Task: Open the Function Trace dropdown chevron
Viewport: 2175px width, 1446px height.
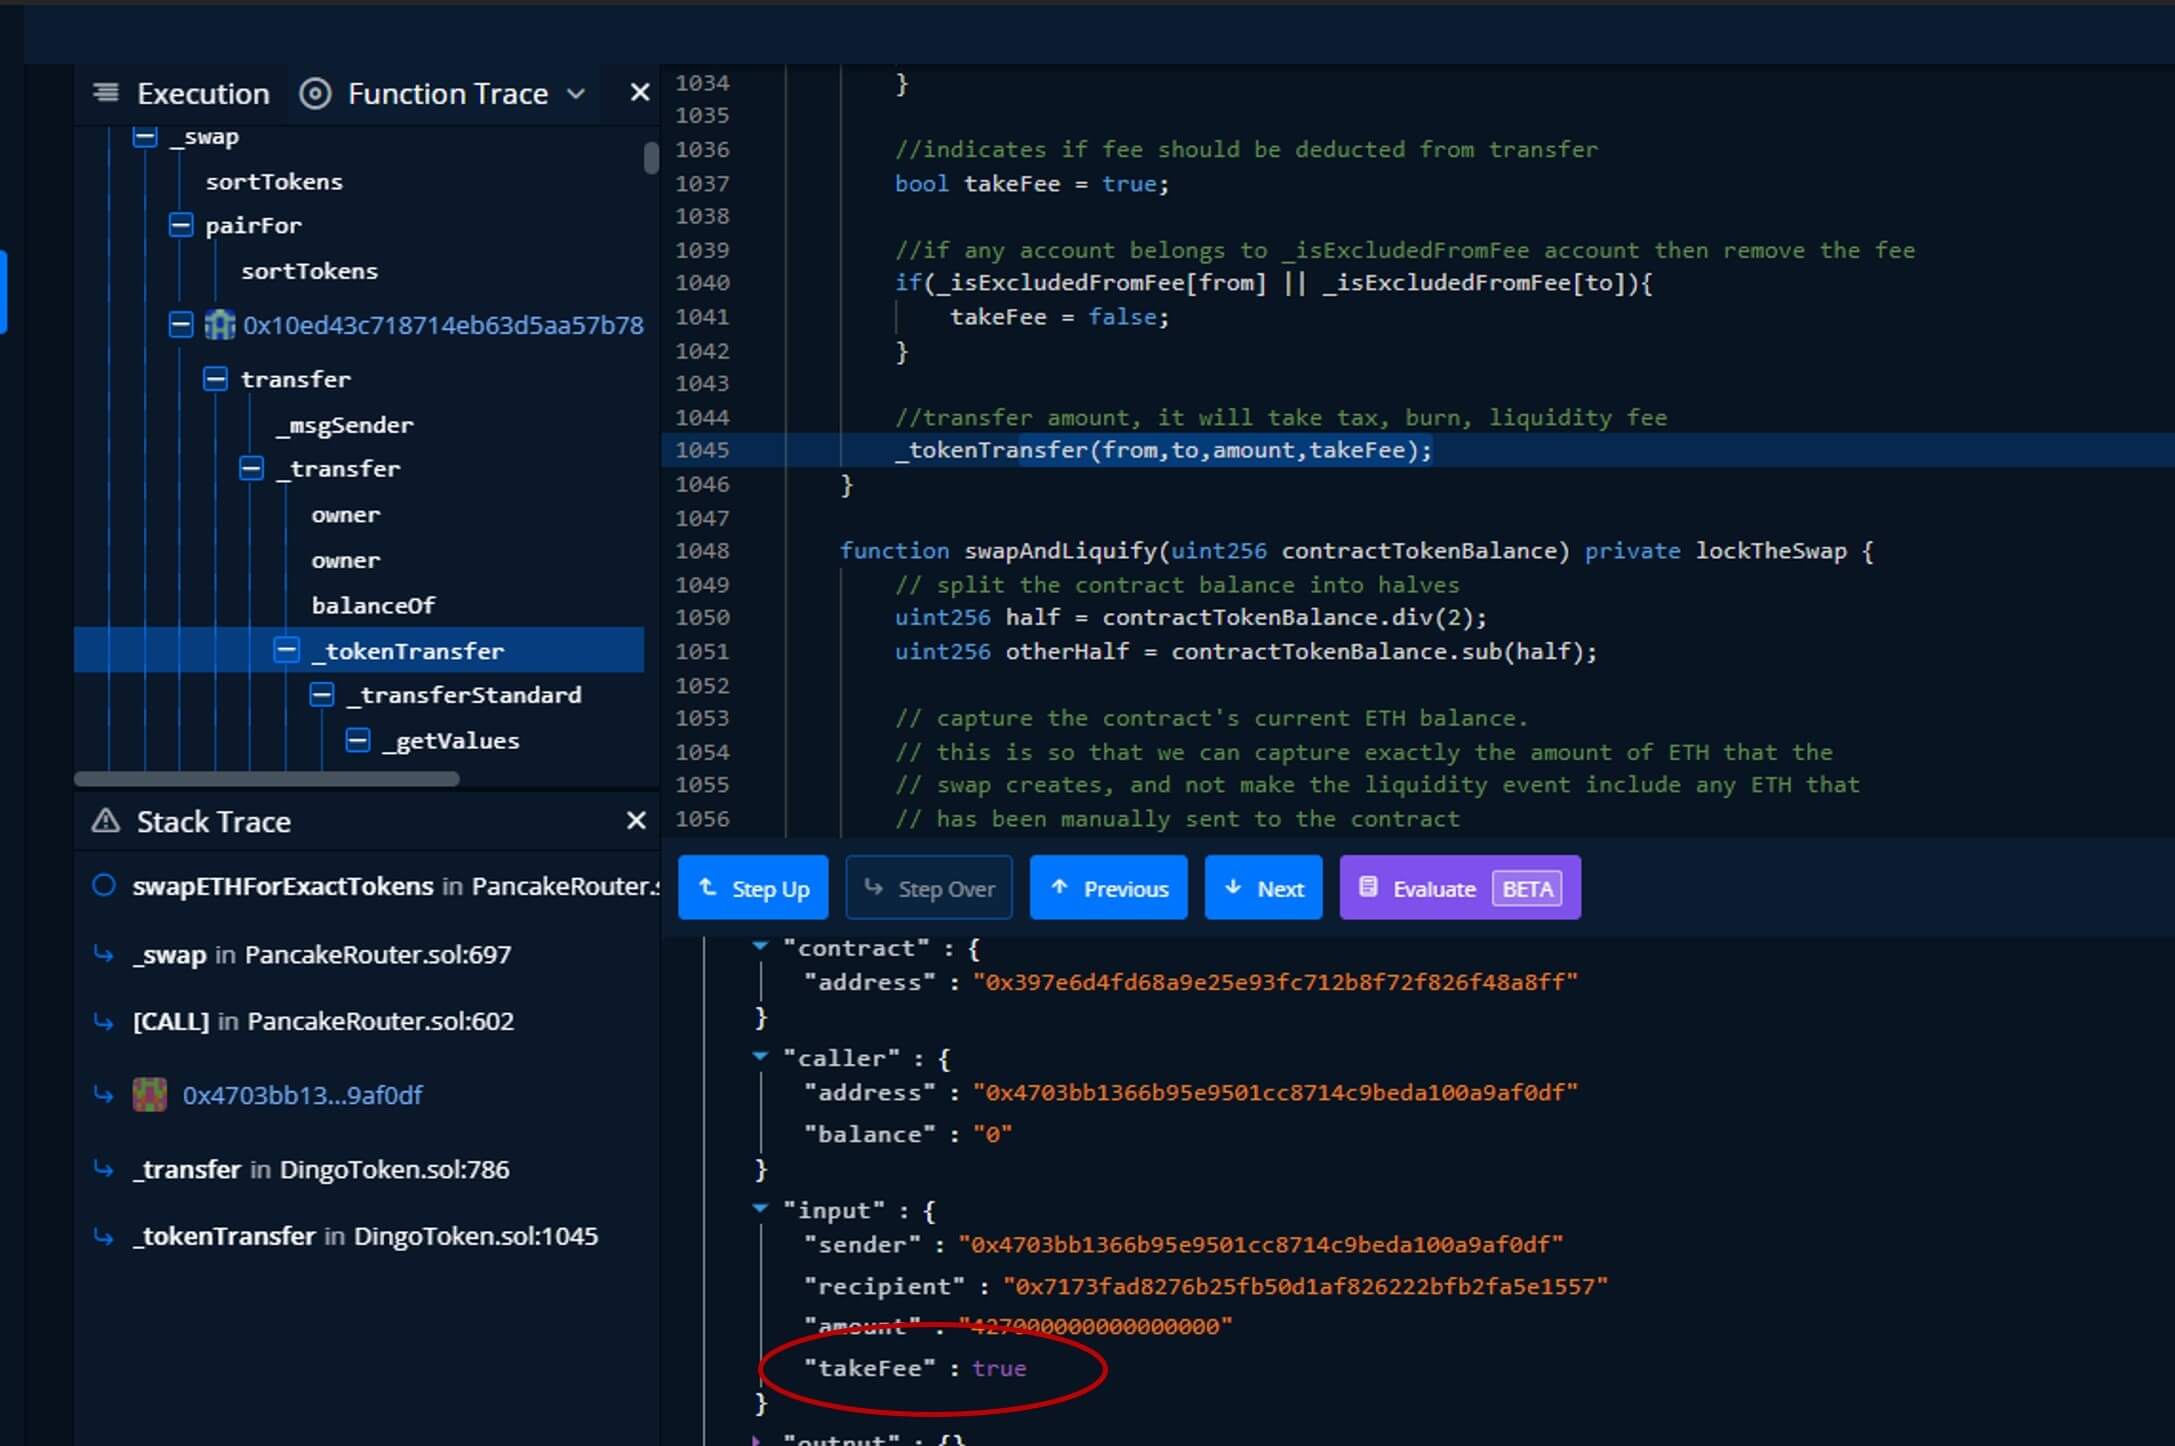Action: coord(576,94)
